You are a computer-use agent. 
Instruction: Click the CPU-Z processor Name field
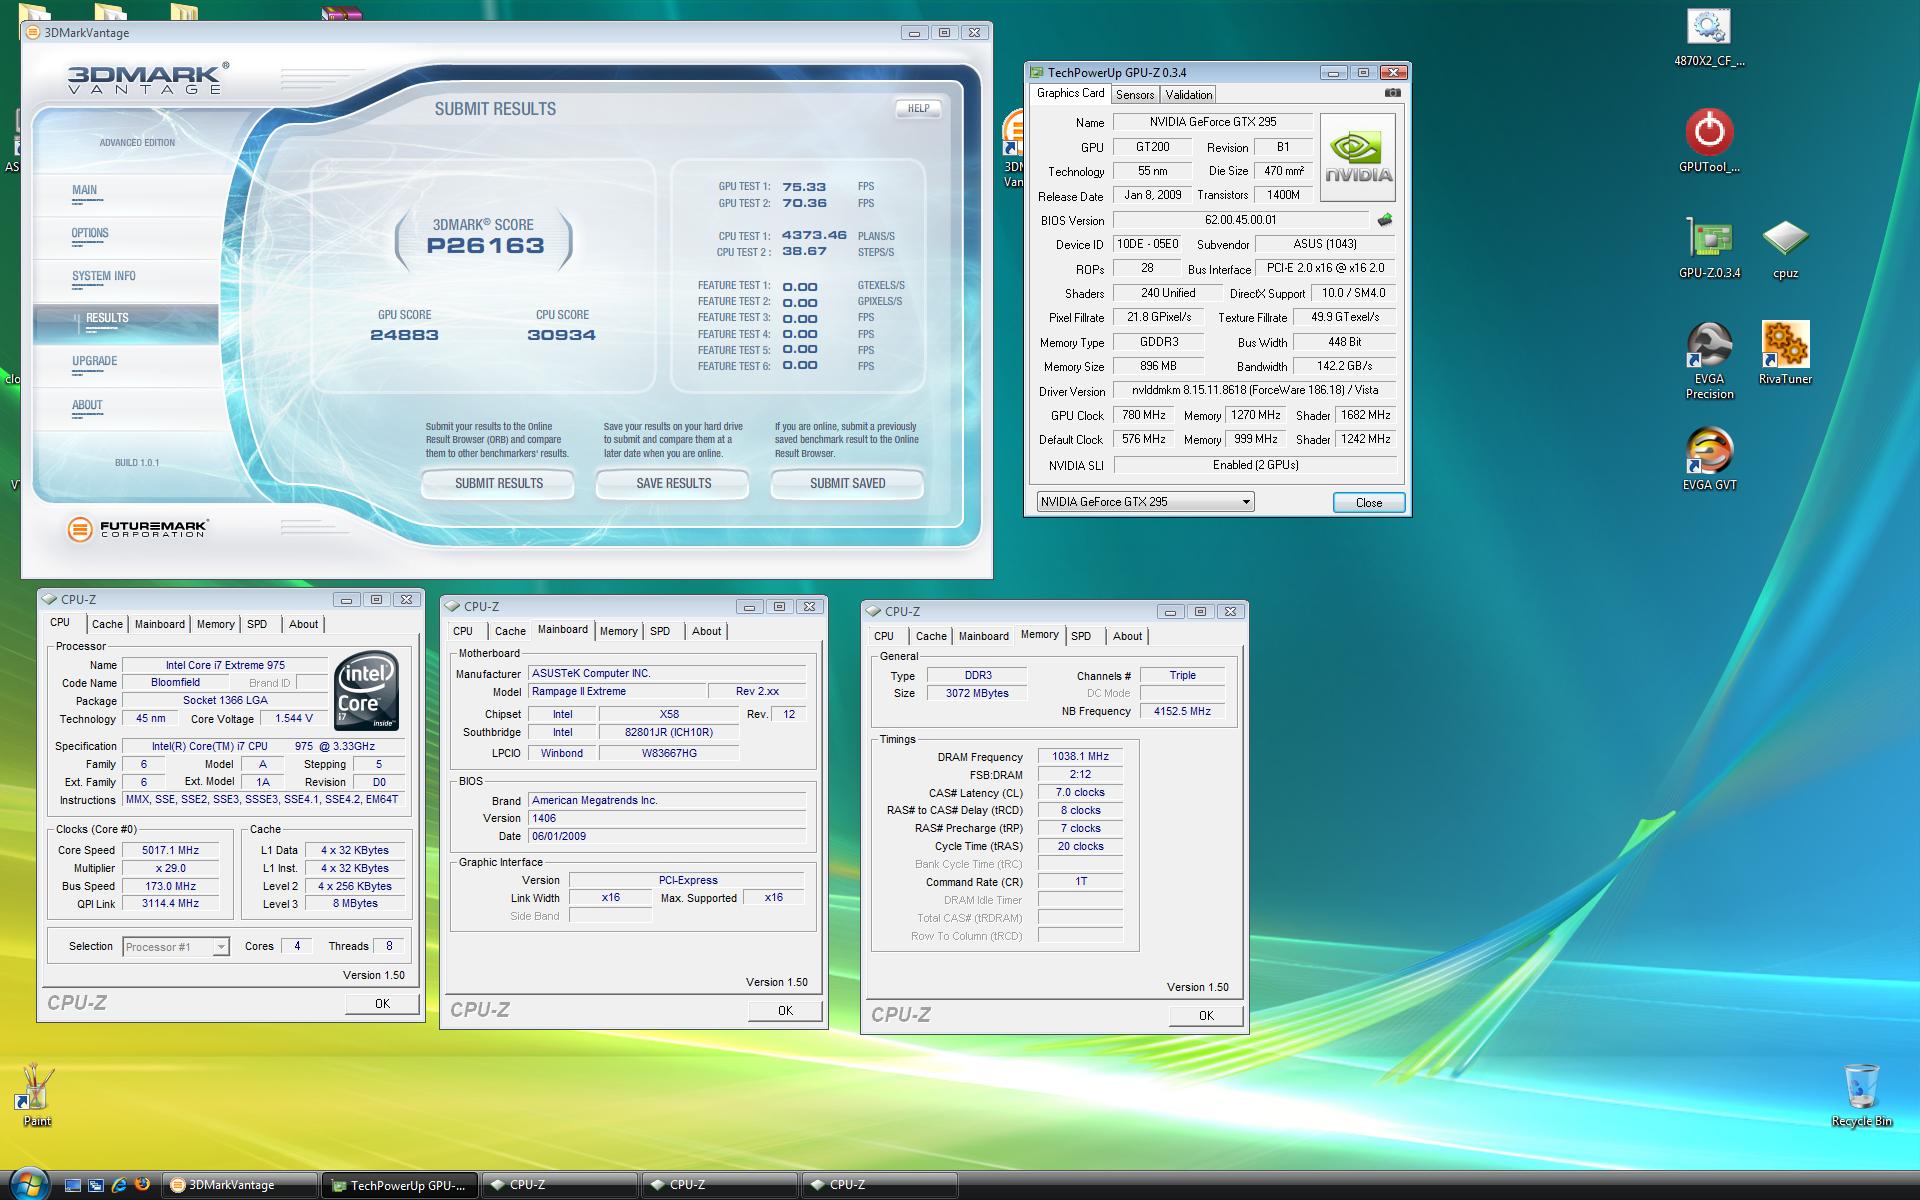pos(225,665)
